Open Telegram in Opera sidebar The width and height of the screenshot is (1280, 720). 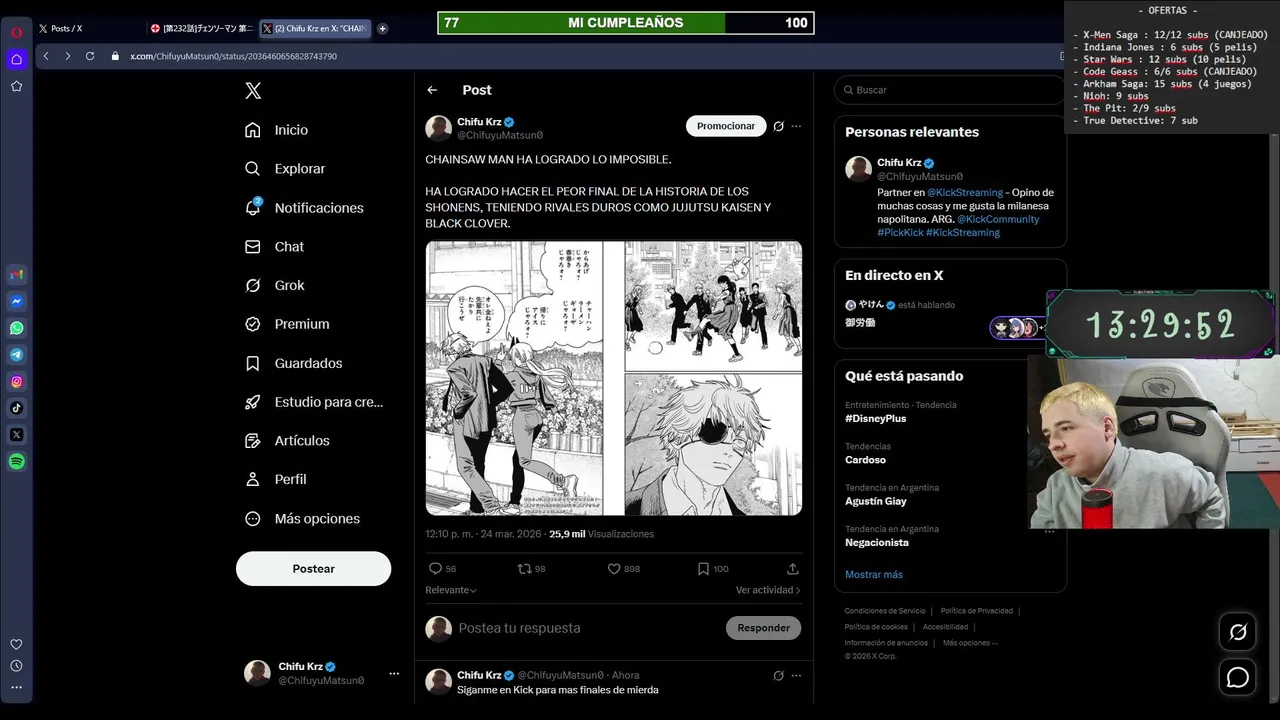(17, 355)
